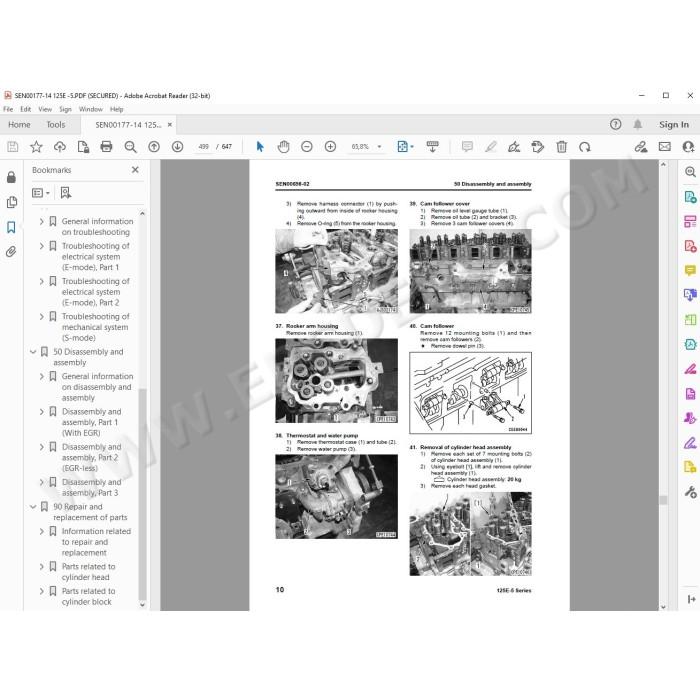
Task: Click the bookmarks panel scrollbar
Action: pos(142,493)
